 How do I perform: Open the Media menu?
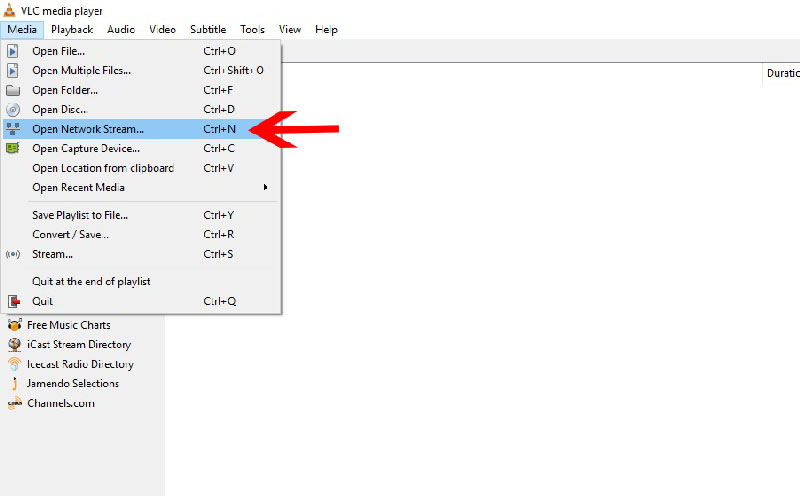click(x=22, y=30)
